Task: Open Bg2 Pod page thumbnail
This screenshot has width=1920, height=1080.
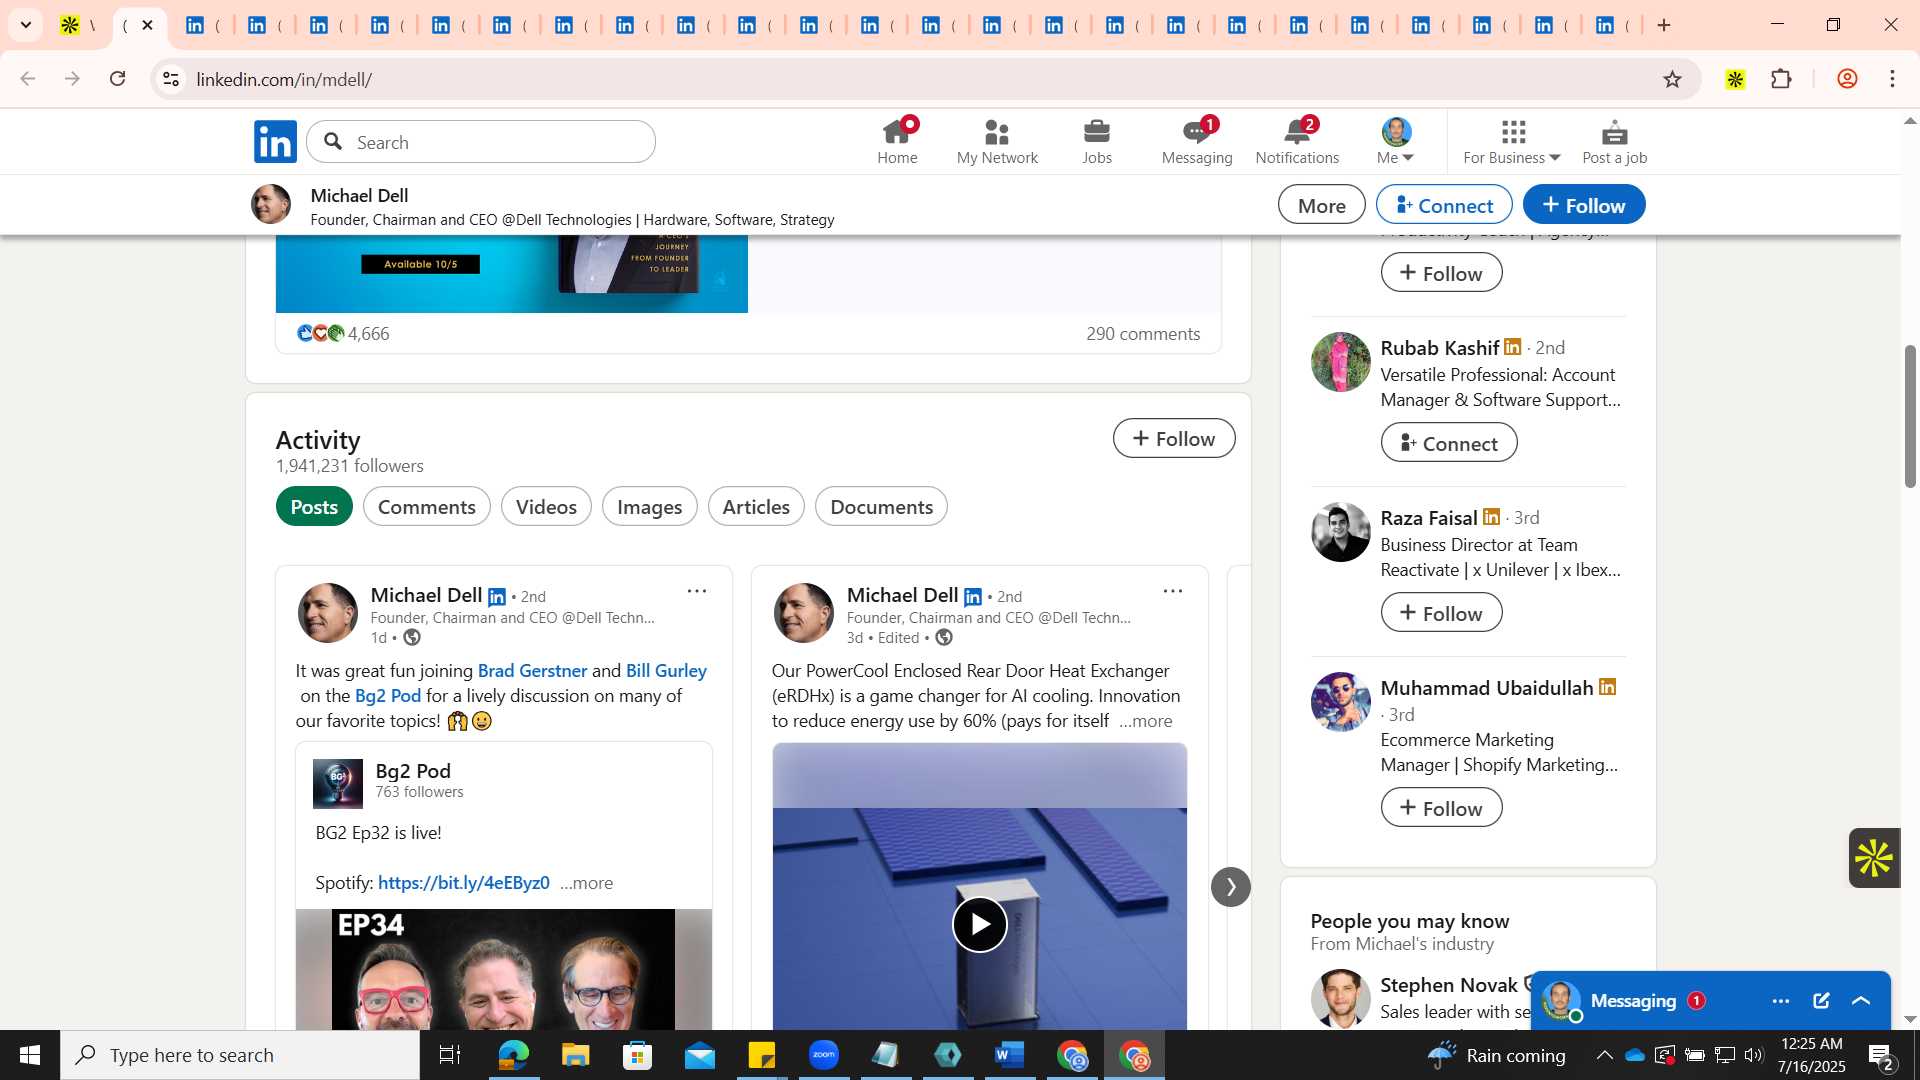Action: [338, 784]
